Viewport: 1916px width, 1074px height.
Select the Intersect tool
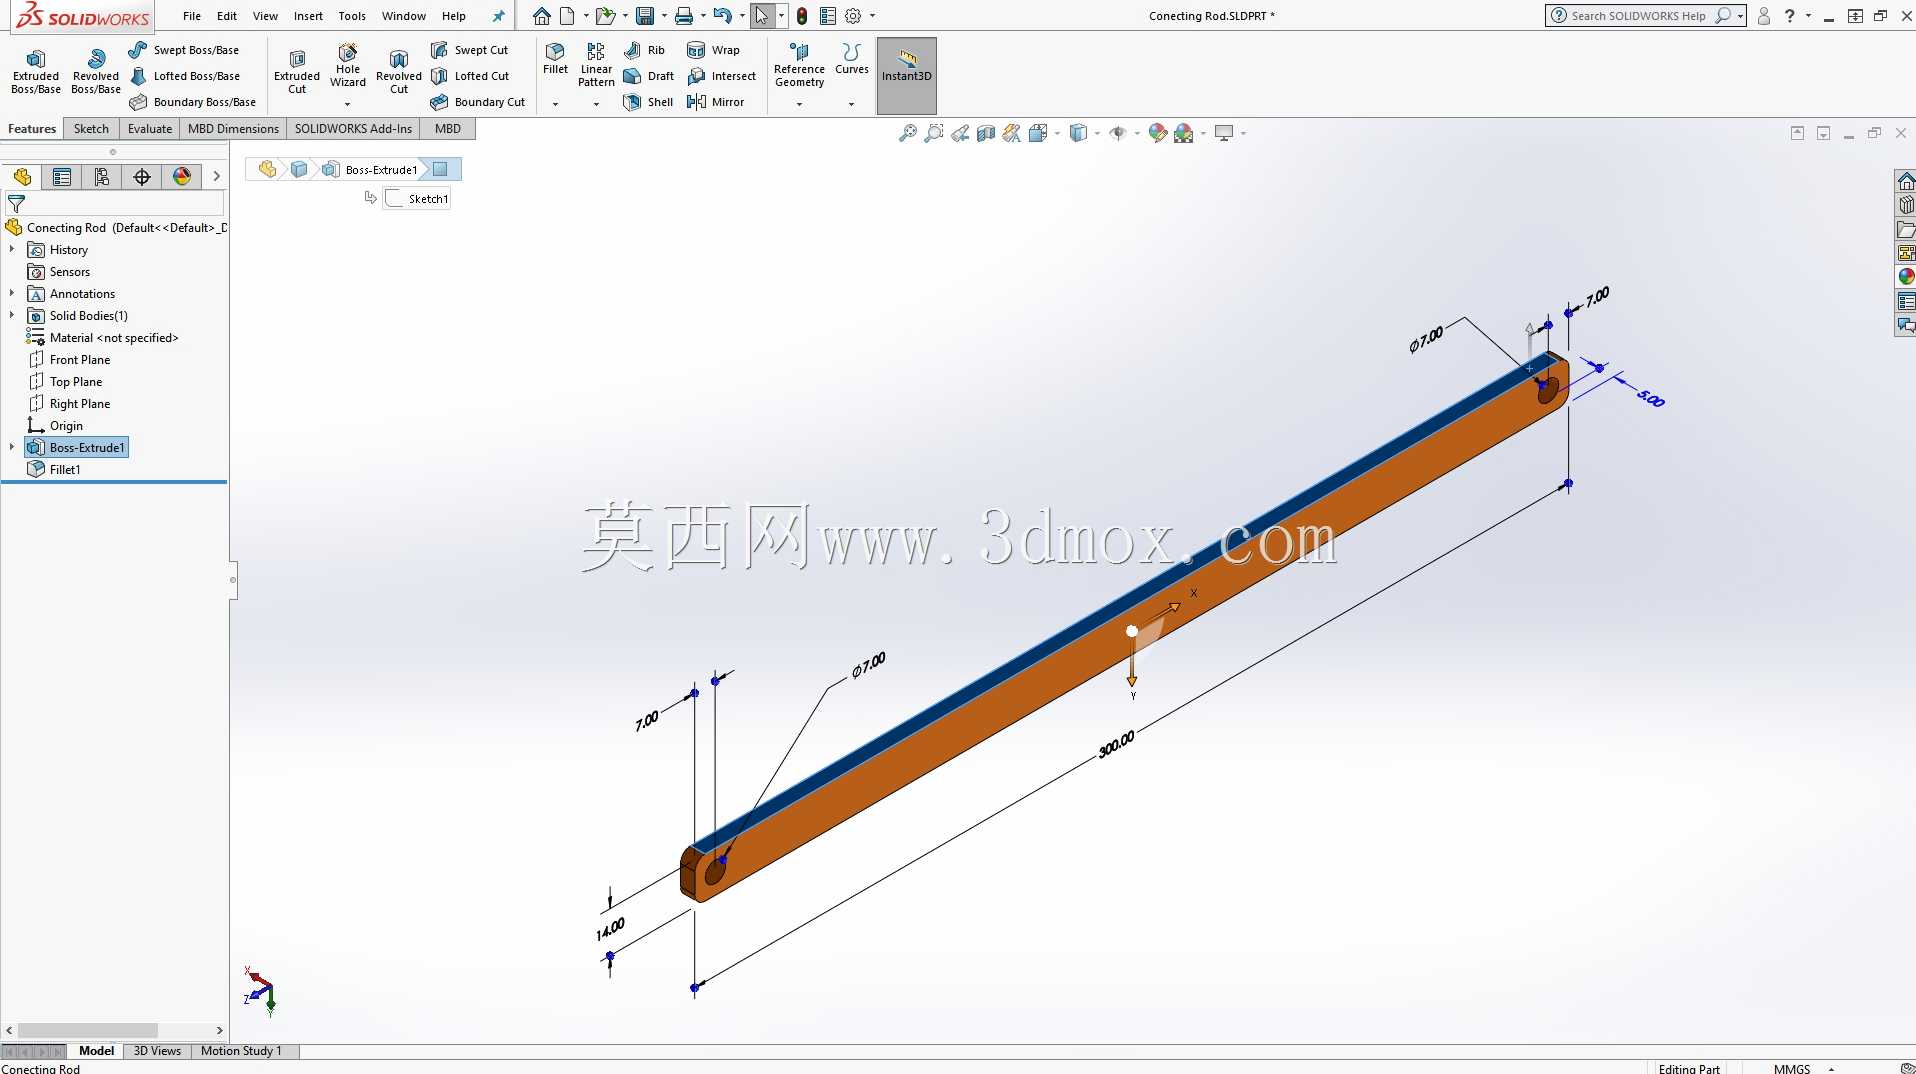722,76
